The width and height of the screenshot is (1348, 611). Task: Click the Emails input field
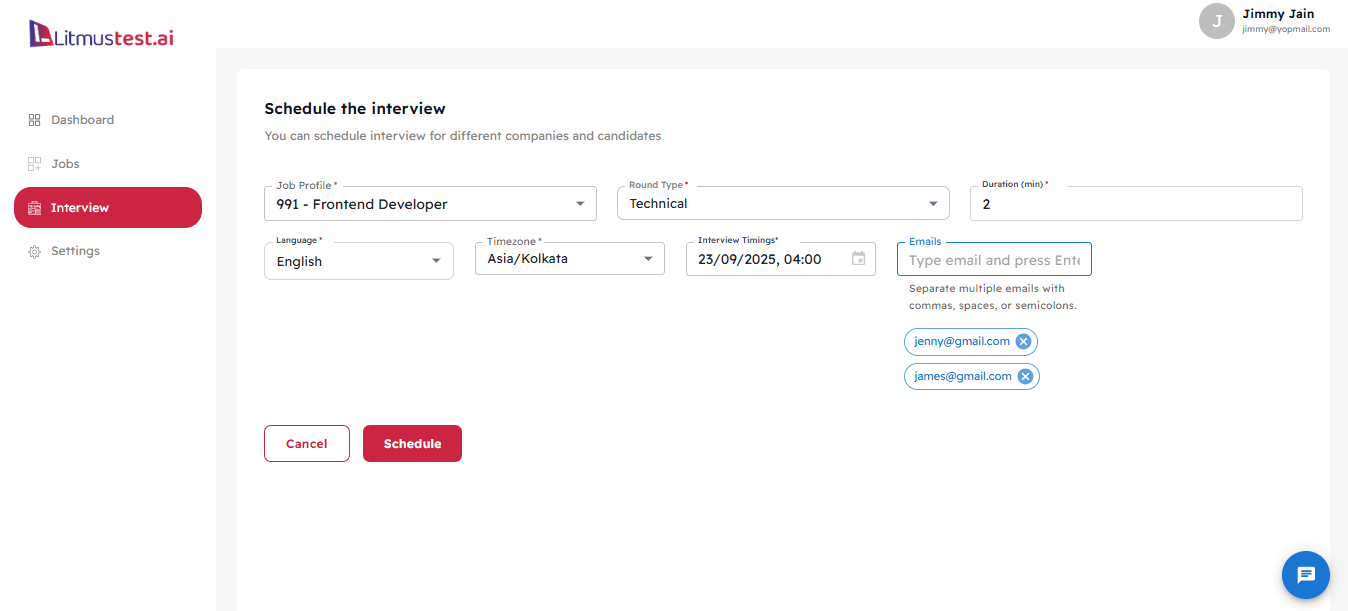point(994,259)
